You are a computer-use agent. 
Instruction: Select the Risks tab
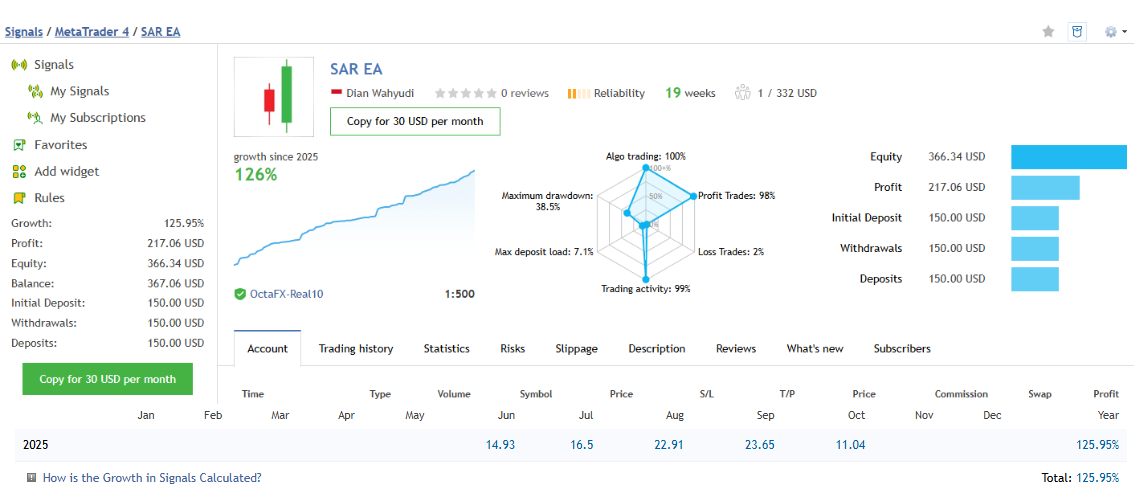tap(512, 349)
